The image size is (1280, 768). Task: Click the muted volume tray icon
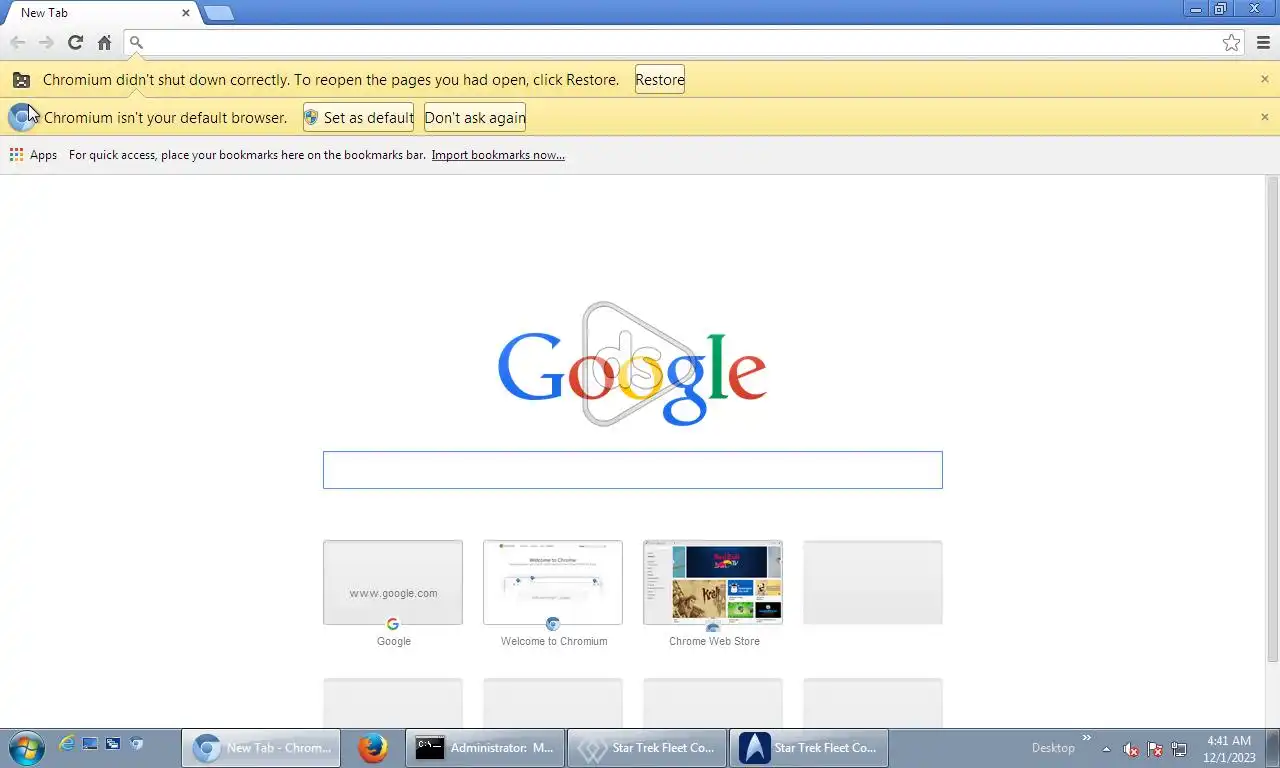(x=1131, y=749)
